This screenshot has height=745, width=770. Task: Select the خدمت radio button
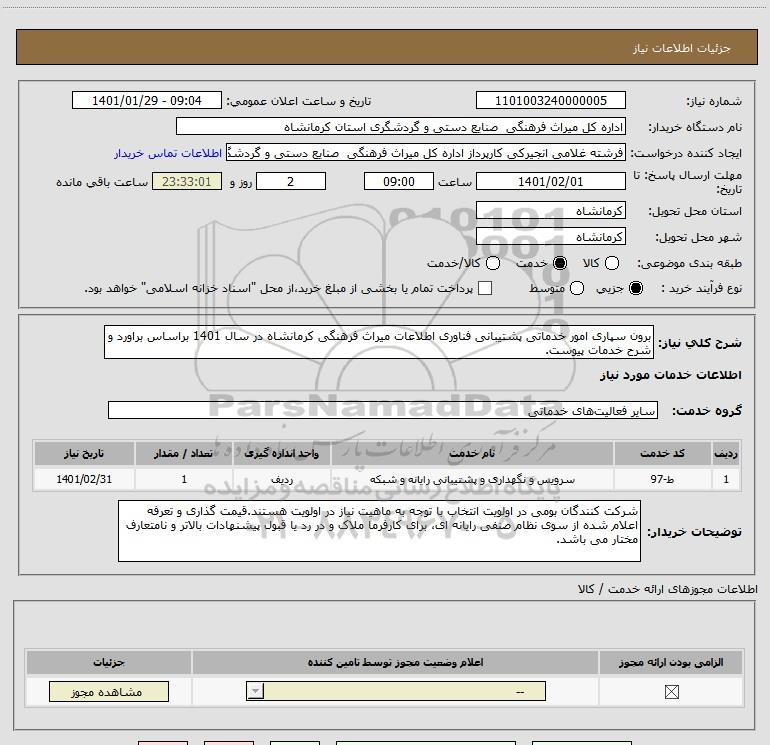click(559, 263)
